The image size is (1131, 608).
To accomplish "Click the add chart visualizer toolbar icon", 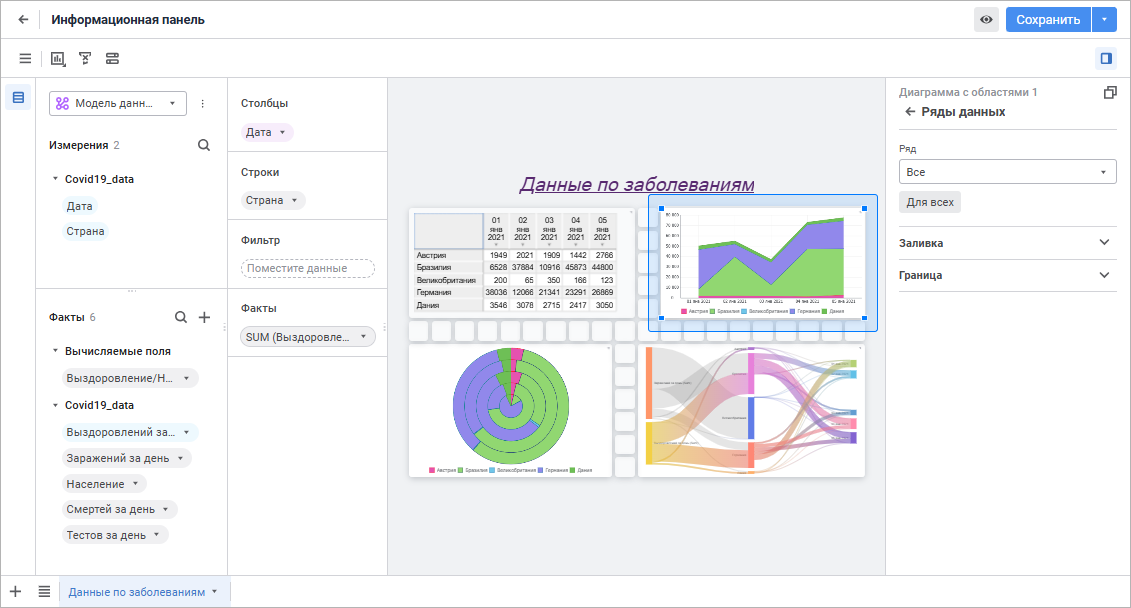I will (58, 58).
